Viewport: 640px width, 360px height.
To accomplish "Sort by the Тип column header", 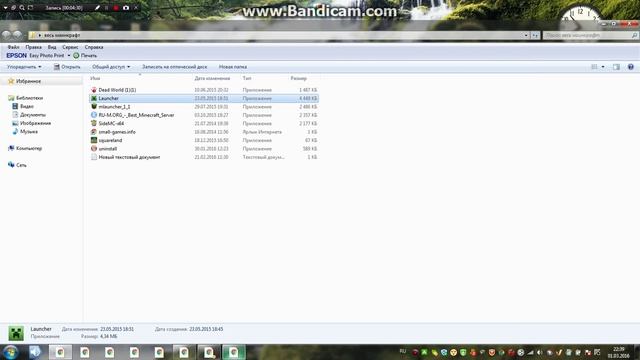I will (247, 78).
